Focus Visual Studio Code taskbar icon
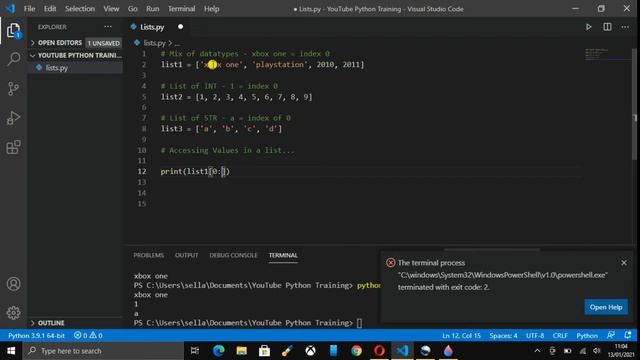This screenshot has height=360, width=640. click(x=402, y=351)
